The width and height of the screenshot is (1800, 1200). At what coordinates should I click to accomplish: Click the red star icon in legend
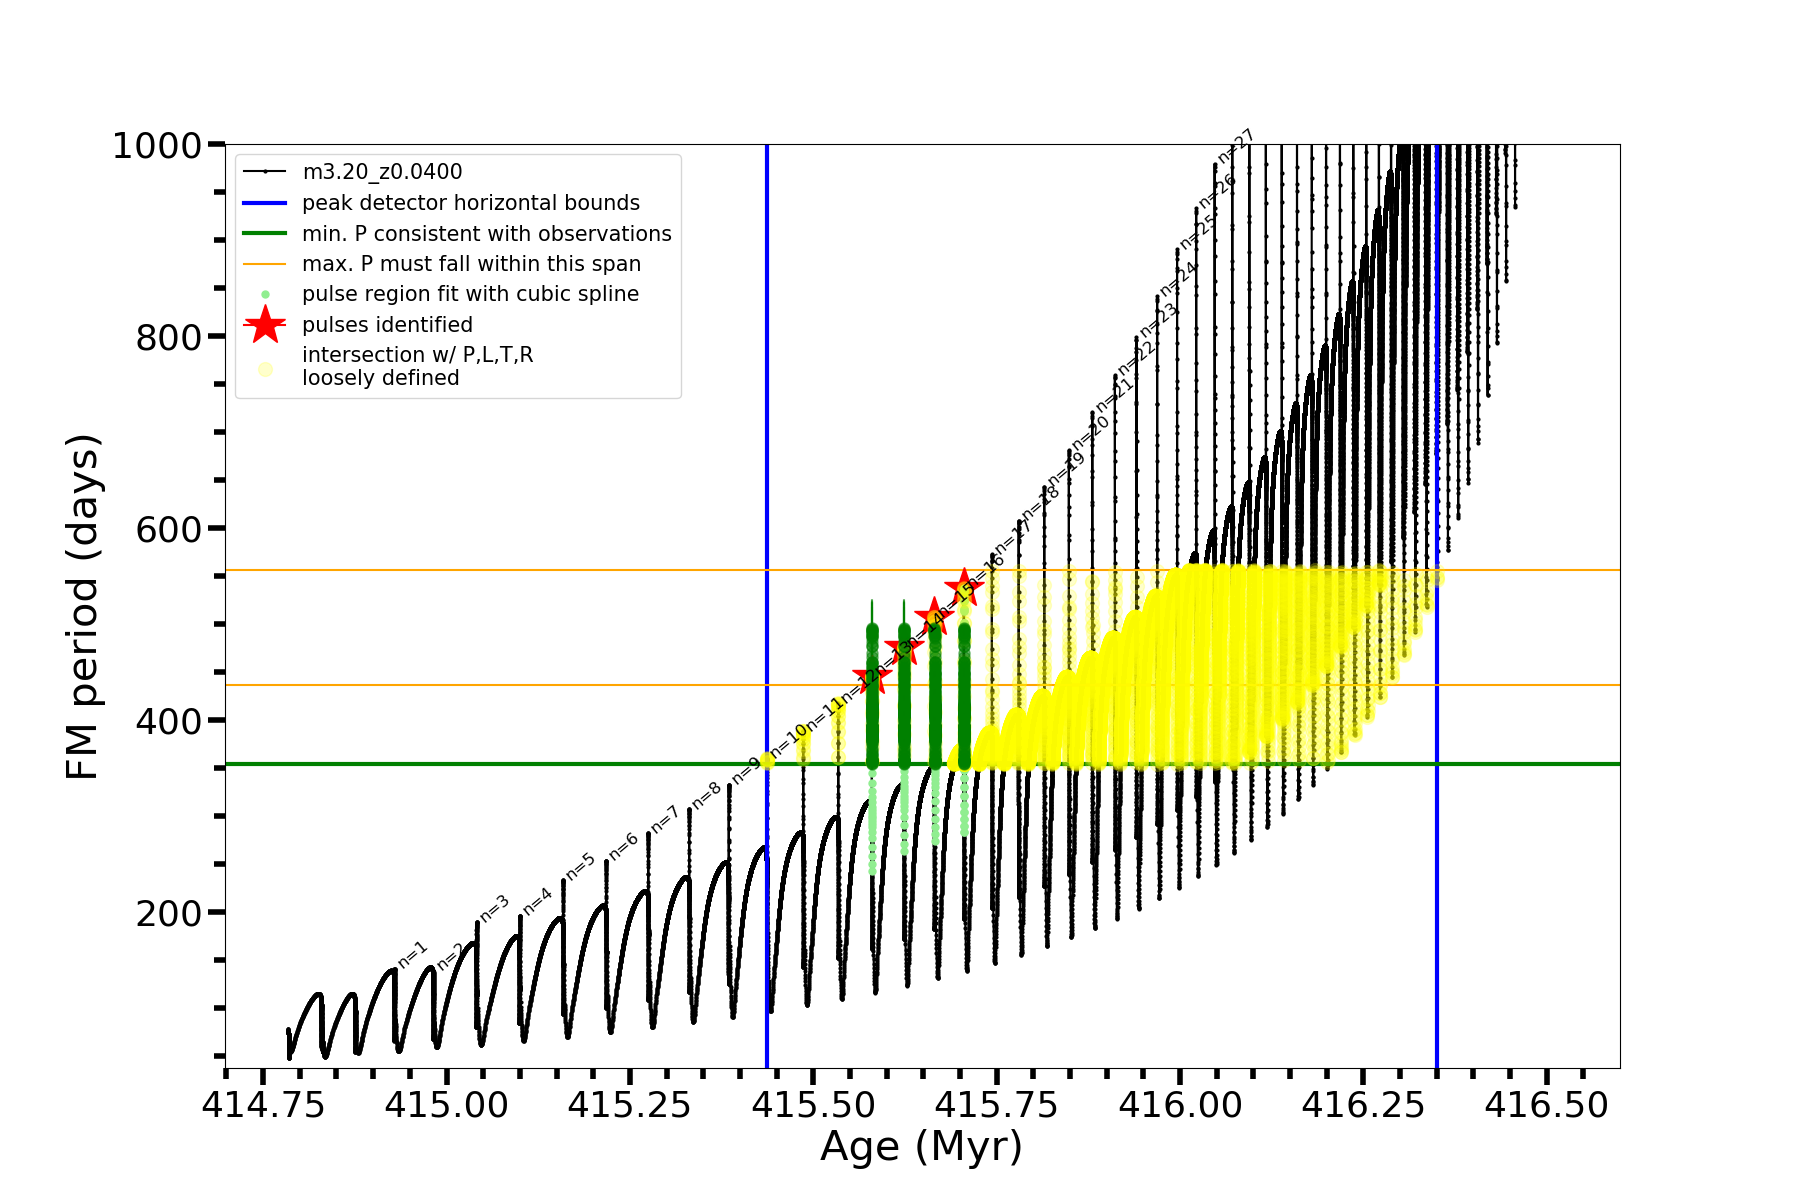(x=265, y=325)
